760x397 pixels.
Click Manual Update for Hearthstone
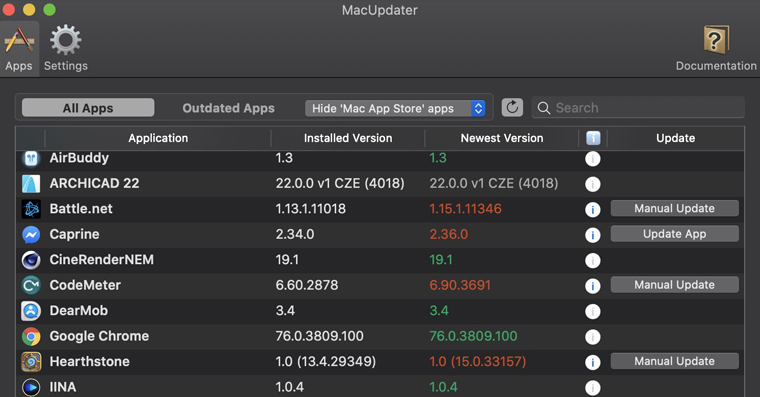(675, 361)
